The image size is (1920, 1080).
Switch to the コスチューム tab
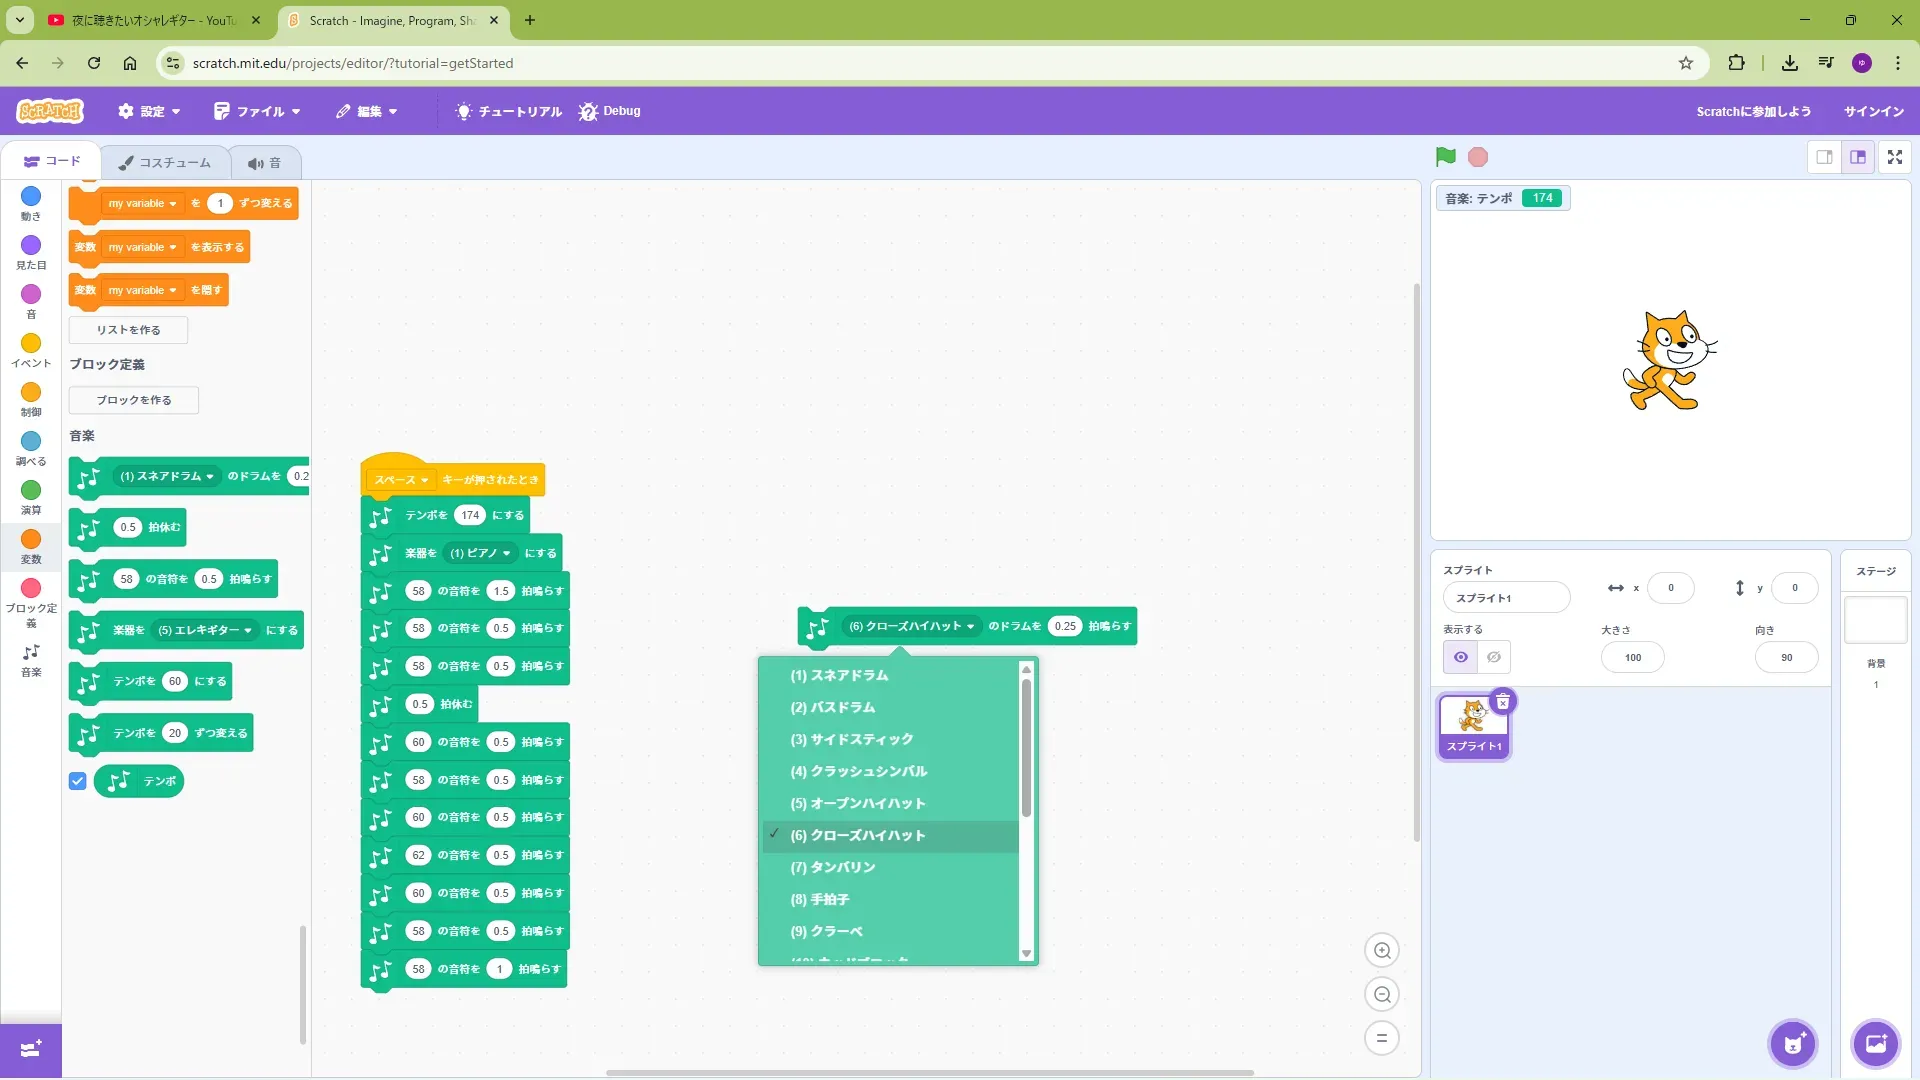pos(165,162)
